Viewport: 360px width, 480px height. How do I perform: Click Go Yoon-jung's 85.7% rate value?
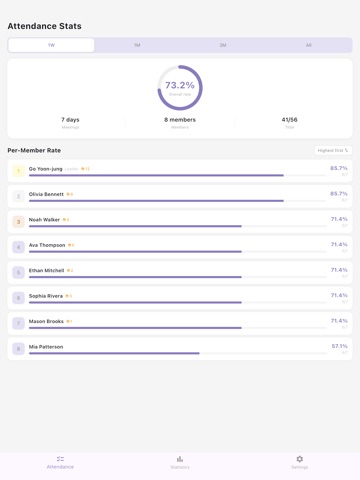[339, 168]
